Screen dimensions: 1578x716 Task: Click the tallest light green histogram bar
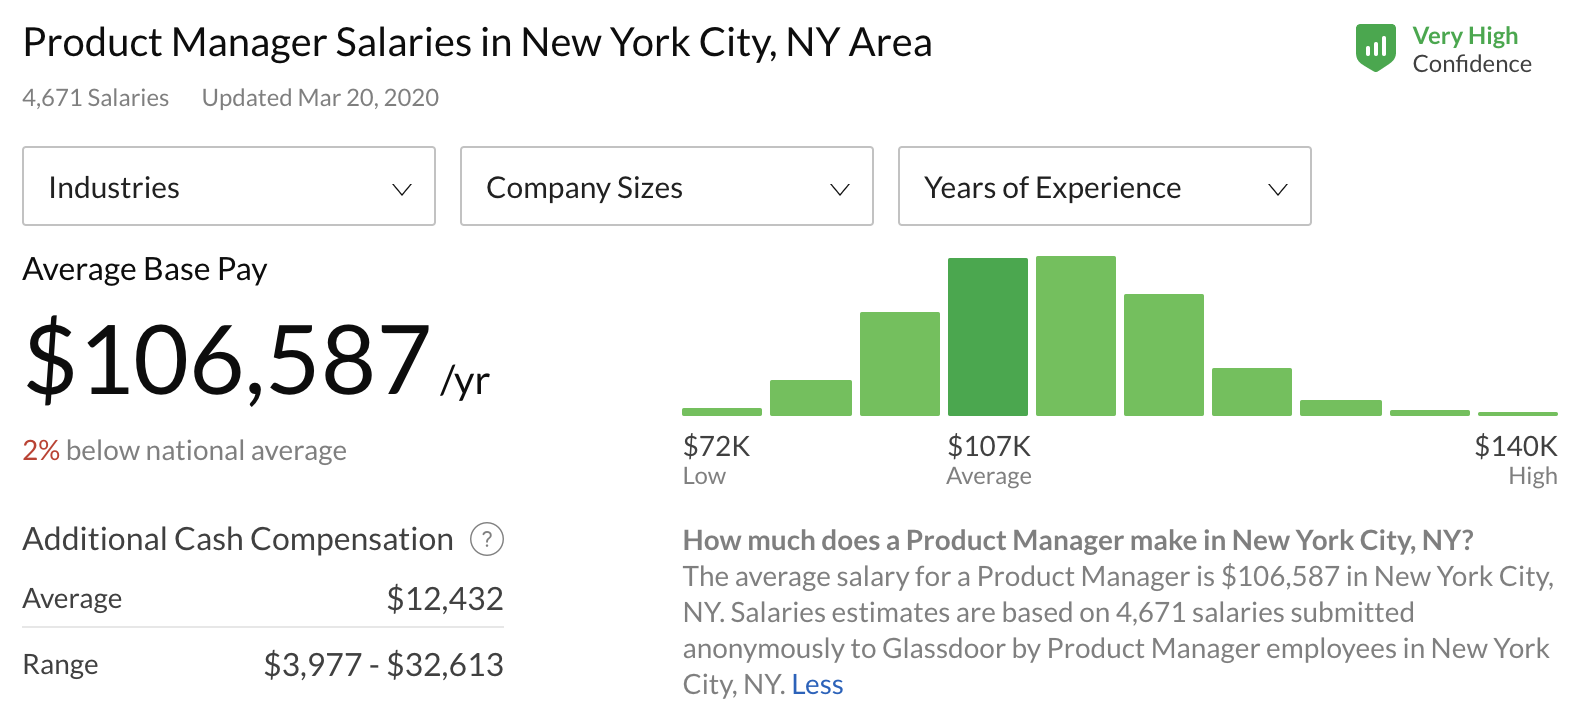(1076, 335)
